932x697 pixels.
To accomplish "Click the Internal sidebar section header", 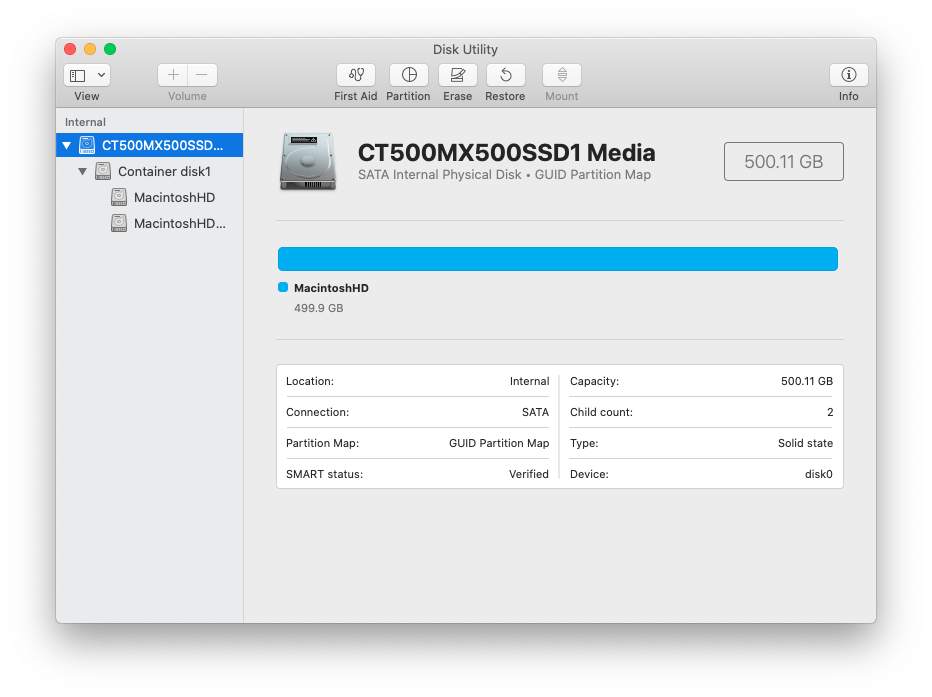I will coord(85,122).
